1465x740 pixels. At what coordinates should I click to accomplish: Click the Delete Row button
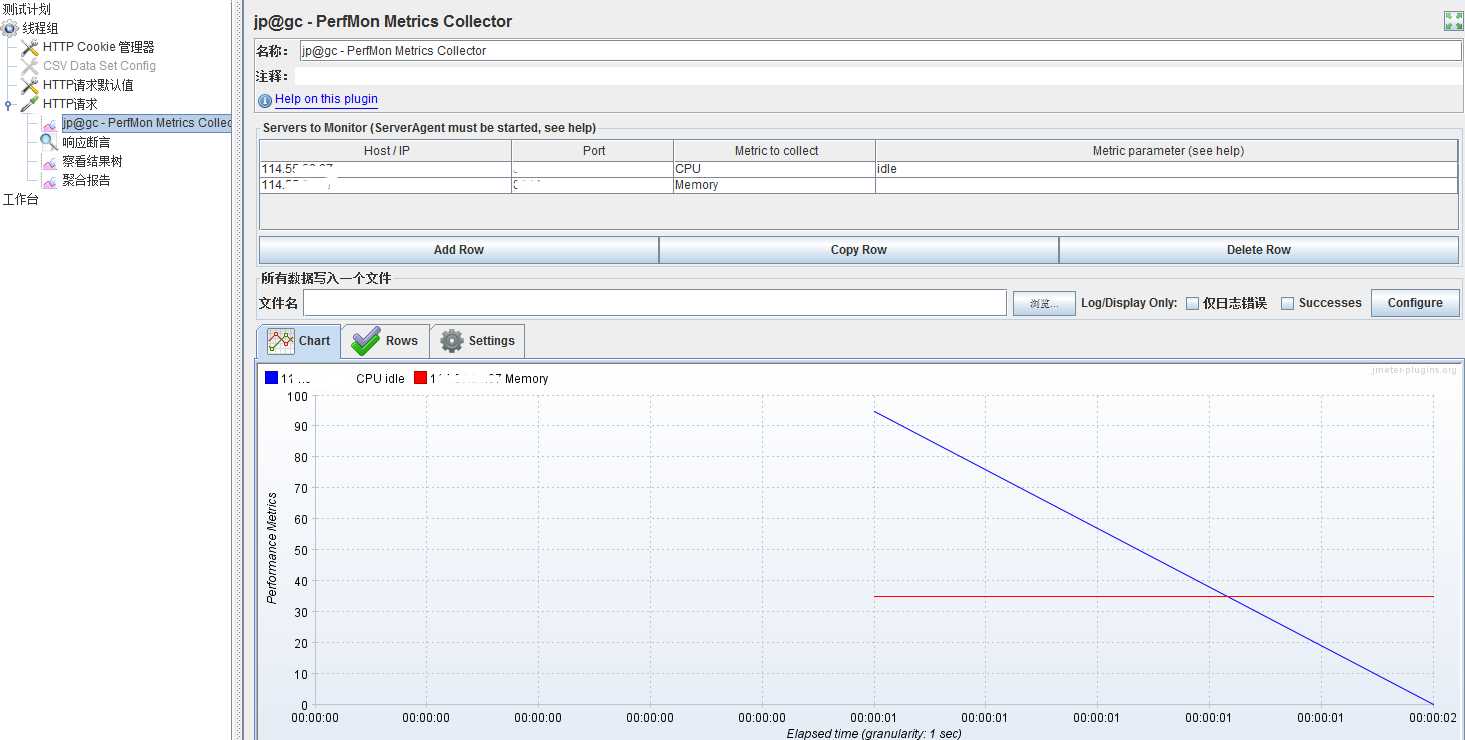1259,250
